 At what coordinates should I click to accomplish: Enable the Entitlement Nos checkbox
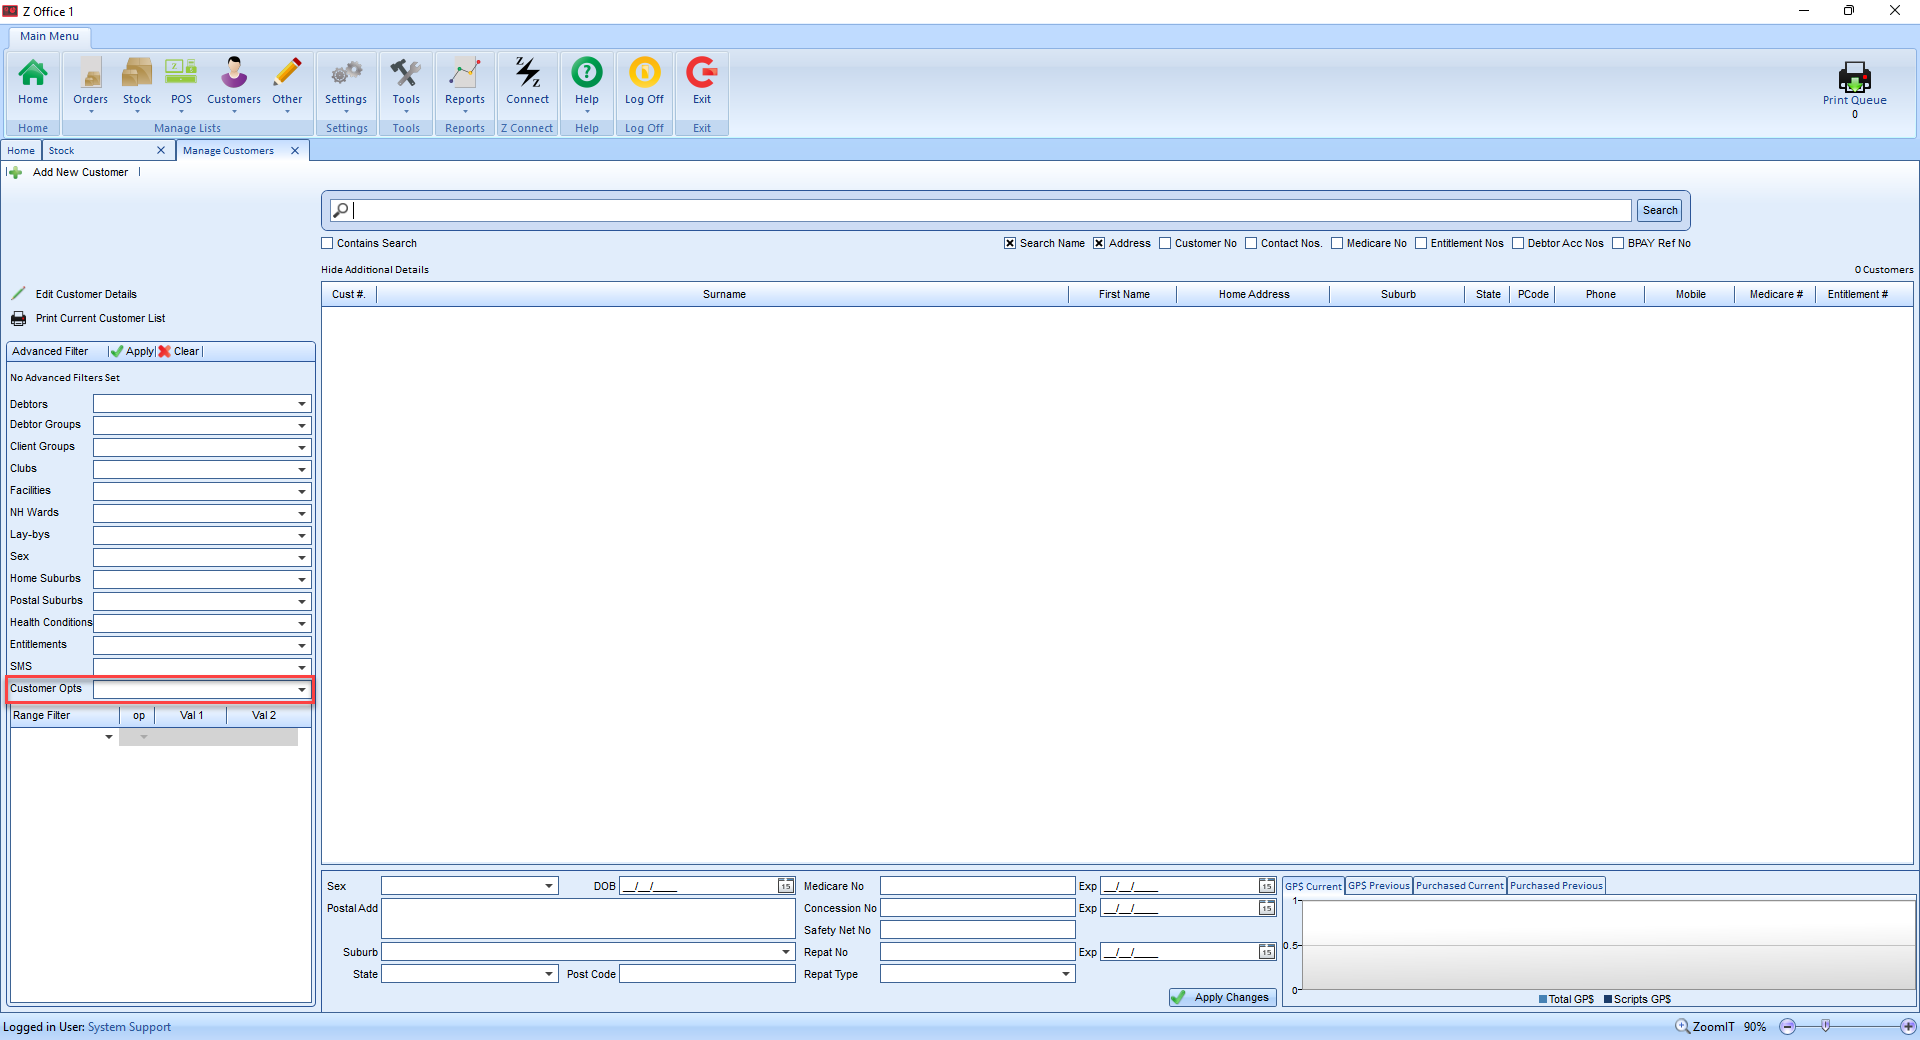[x=1421, y=243]
